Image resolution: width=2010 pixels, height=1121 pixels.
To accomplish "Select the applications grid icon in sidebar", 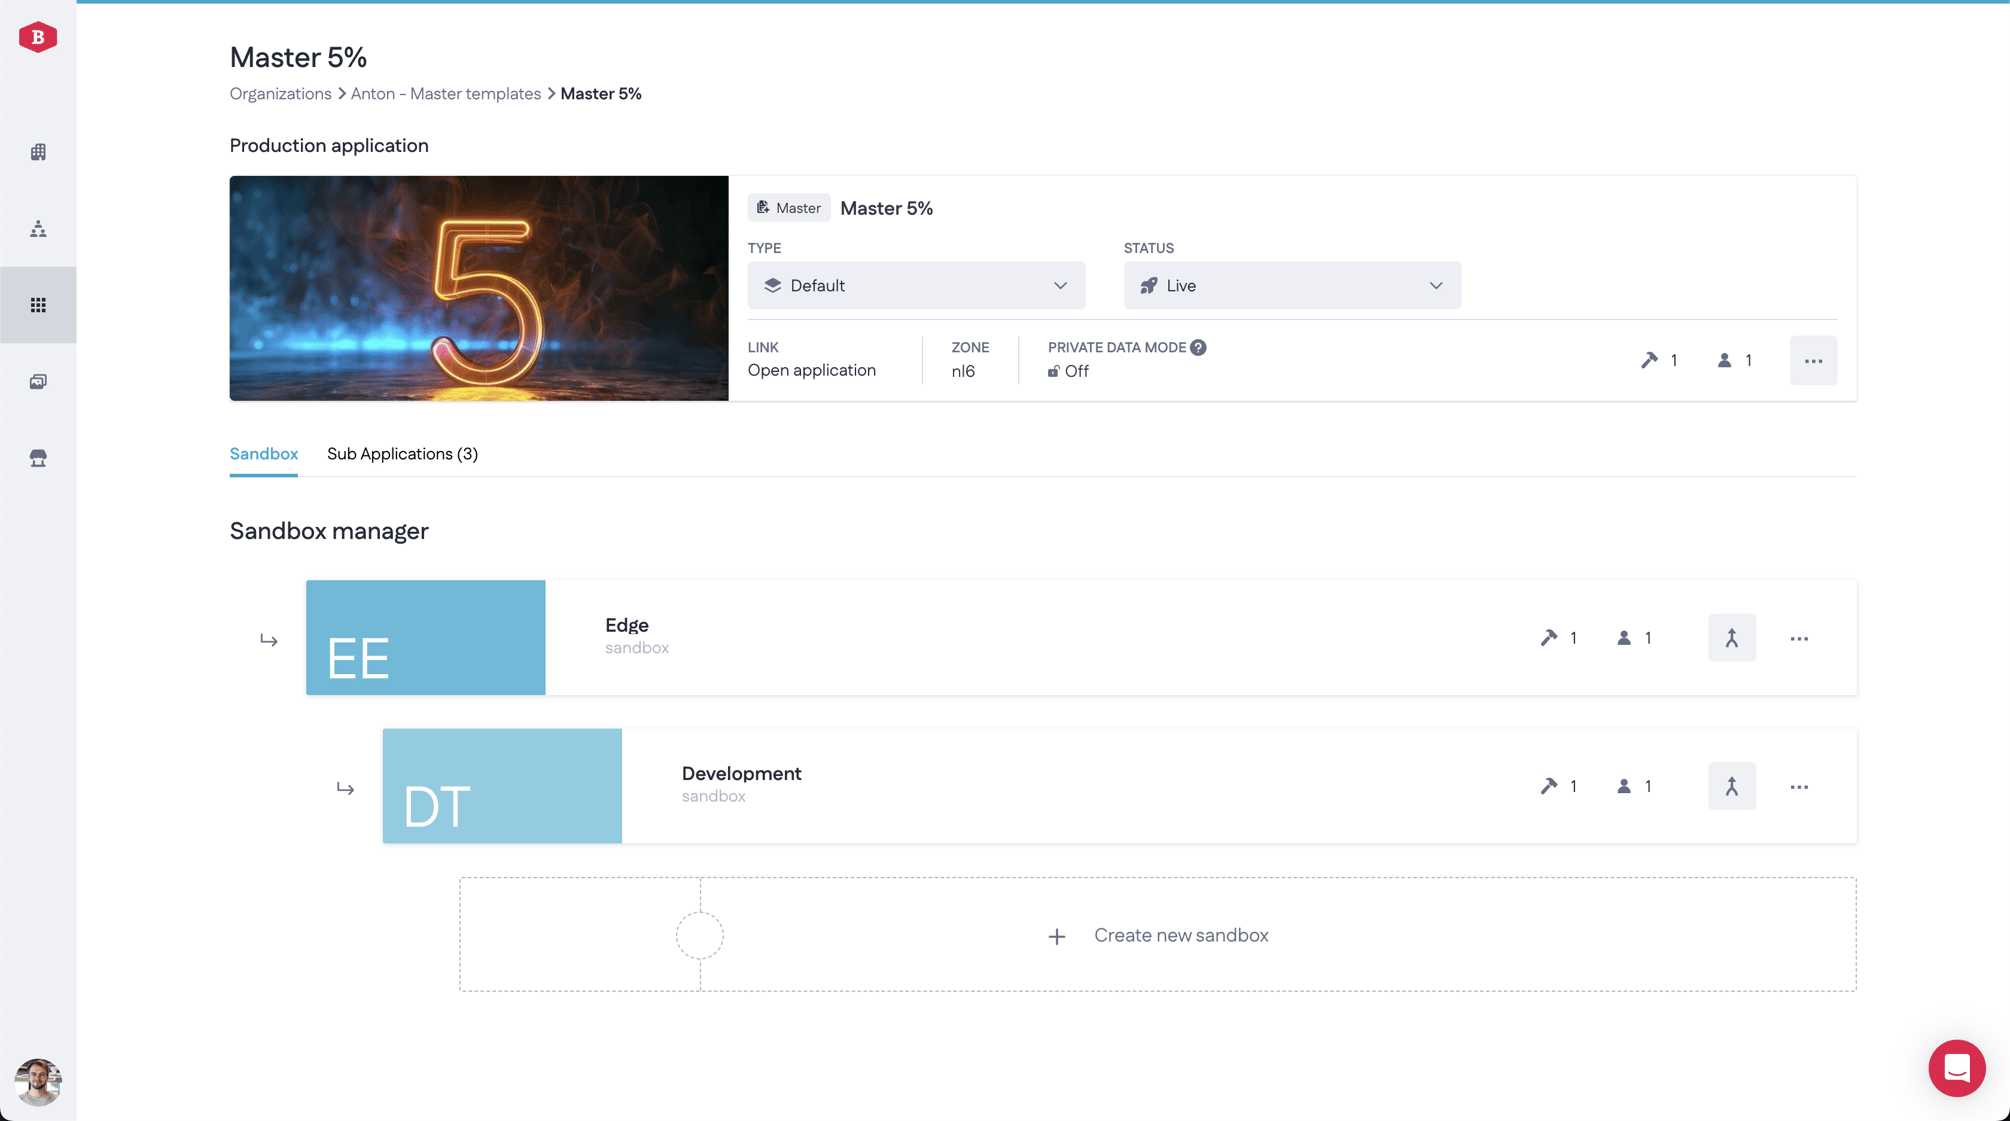I will tap(38, 305).
